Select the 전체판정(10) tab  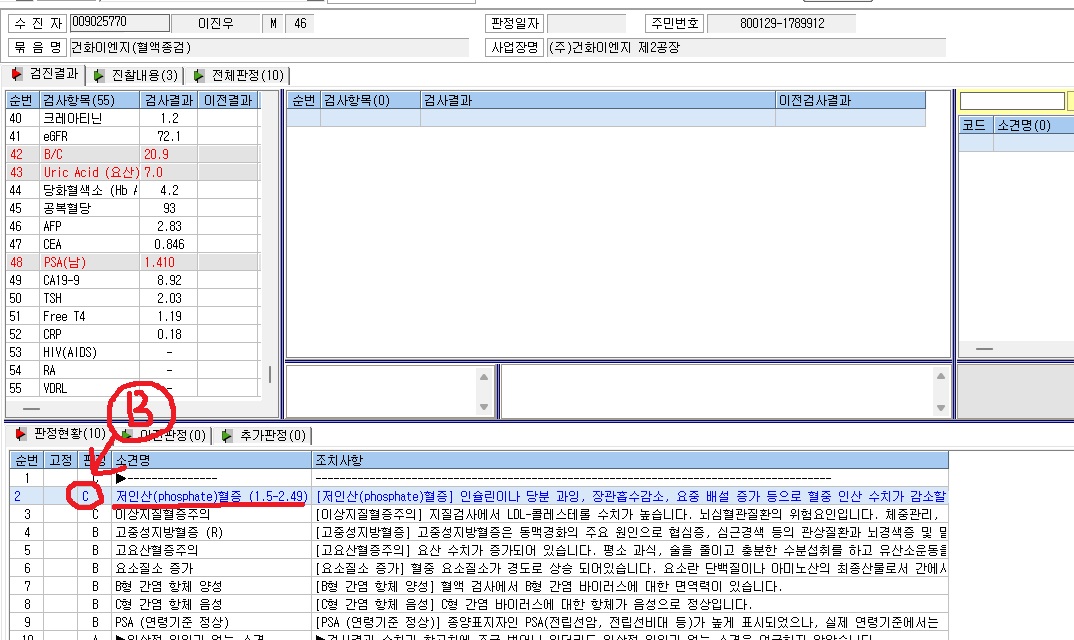(238, 75)
